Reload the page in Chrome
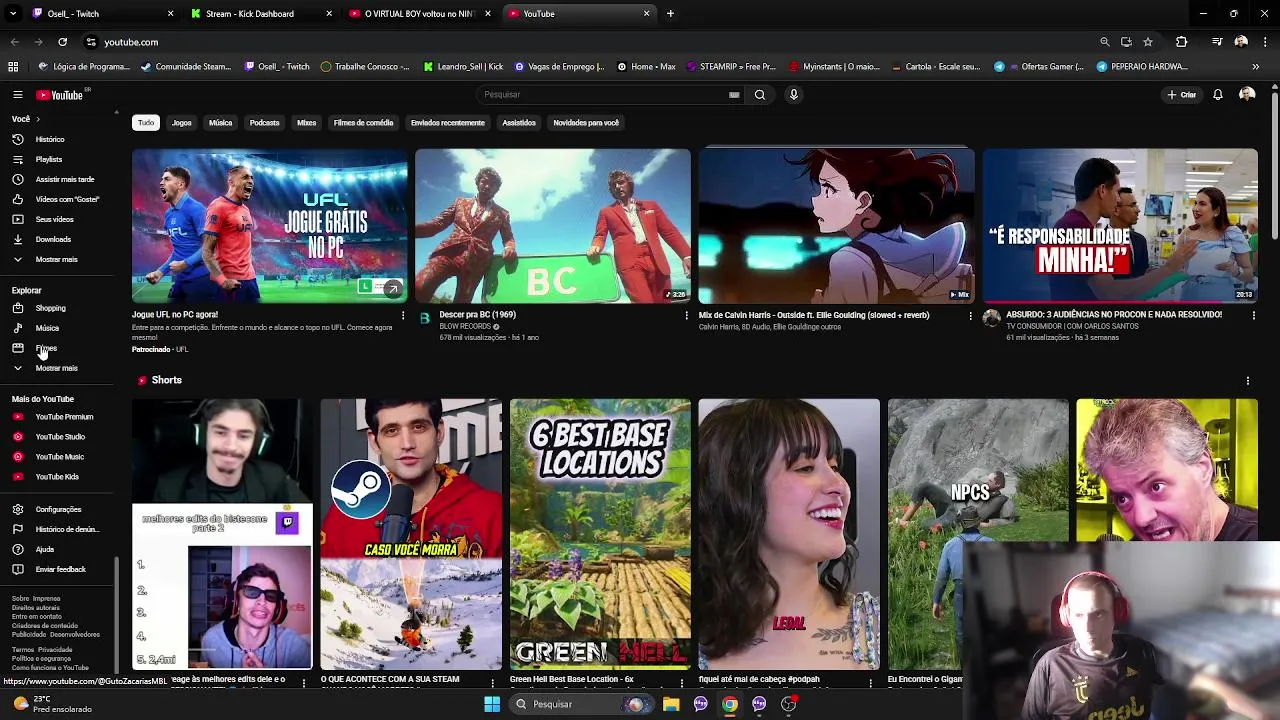Viewport: 1280px width, 720px height. tap(62, 42)
